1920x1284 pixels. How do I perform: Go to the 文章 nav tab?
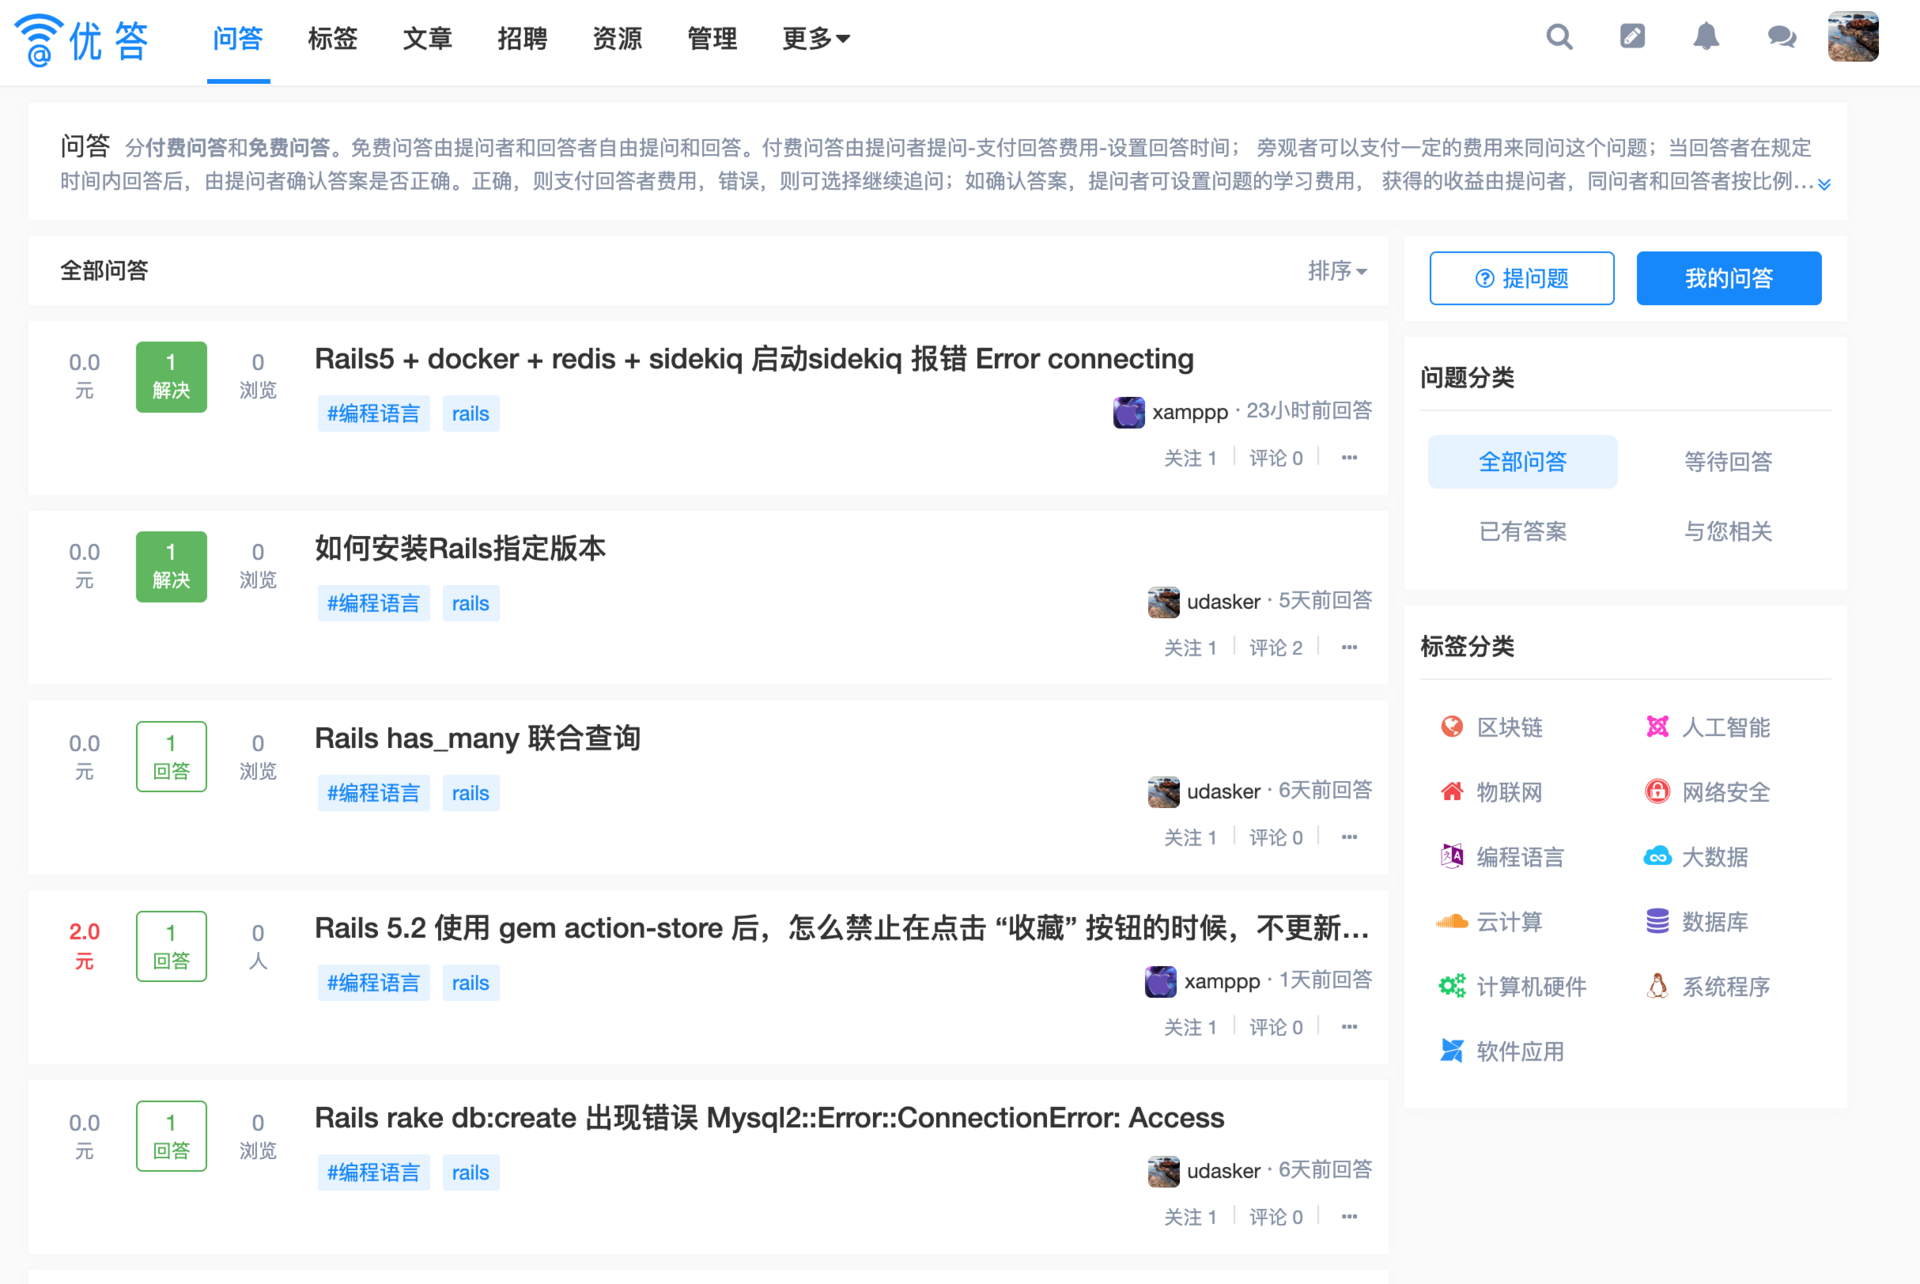click(428, 39)
